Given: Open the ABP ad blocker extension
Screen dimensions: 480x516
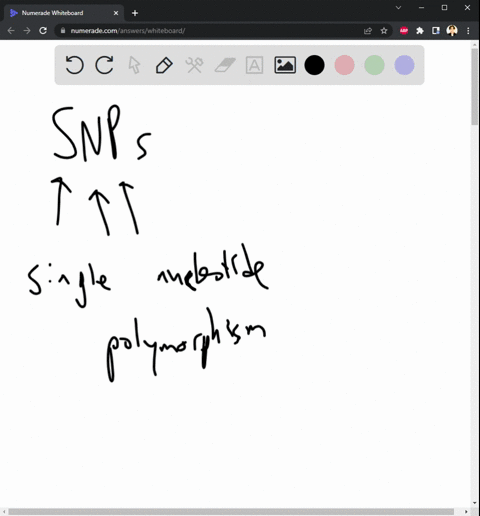Looking at the screenshot, I should [x=404, y=31].
